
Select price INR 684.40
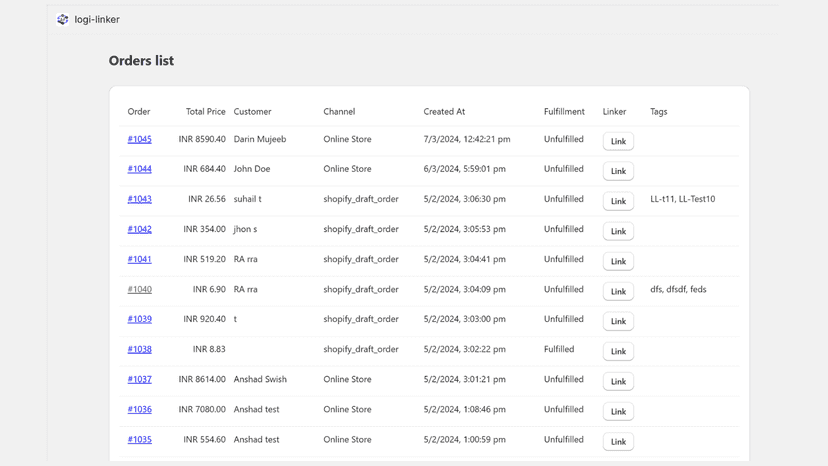(x=204, y=169)
